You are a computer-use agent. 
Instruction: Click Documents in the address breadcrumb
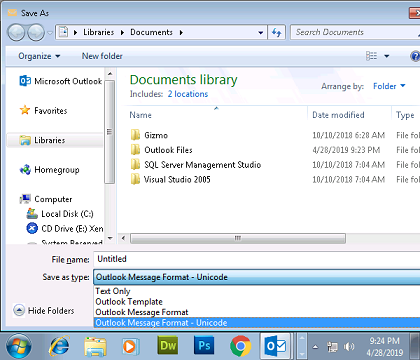tap(151, 32)
